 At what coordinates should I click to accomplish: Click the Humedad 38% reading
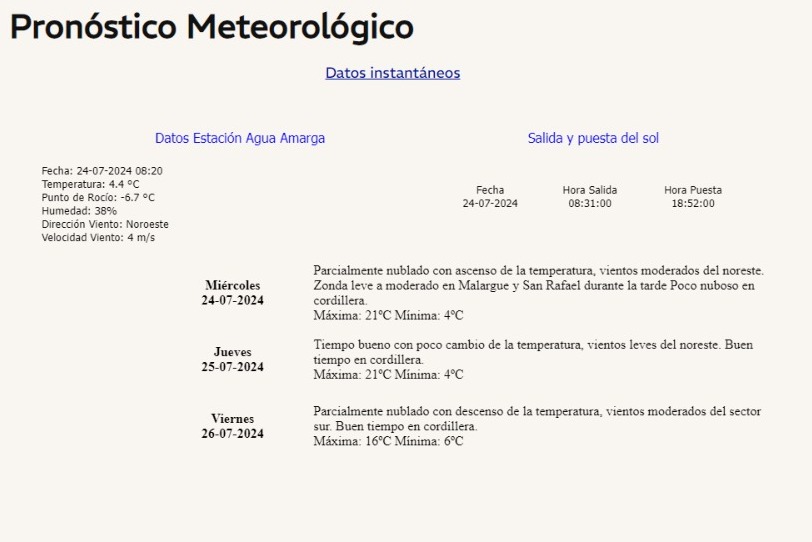coord(79,211)
